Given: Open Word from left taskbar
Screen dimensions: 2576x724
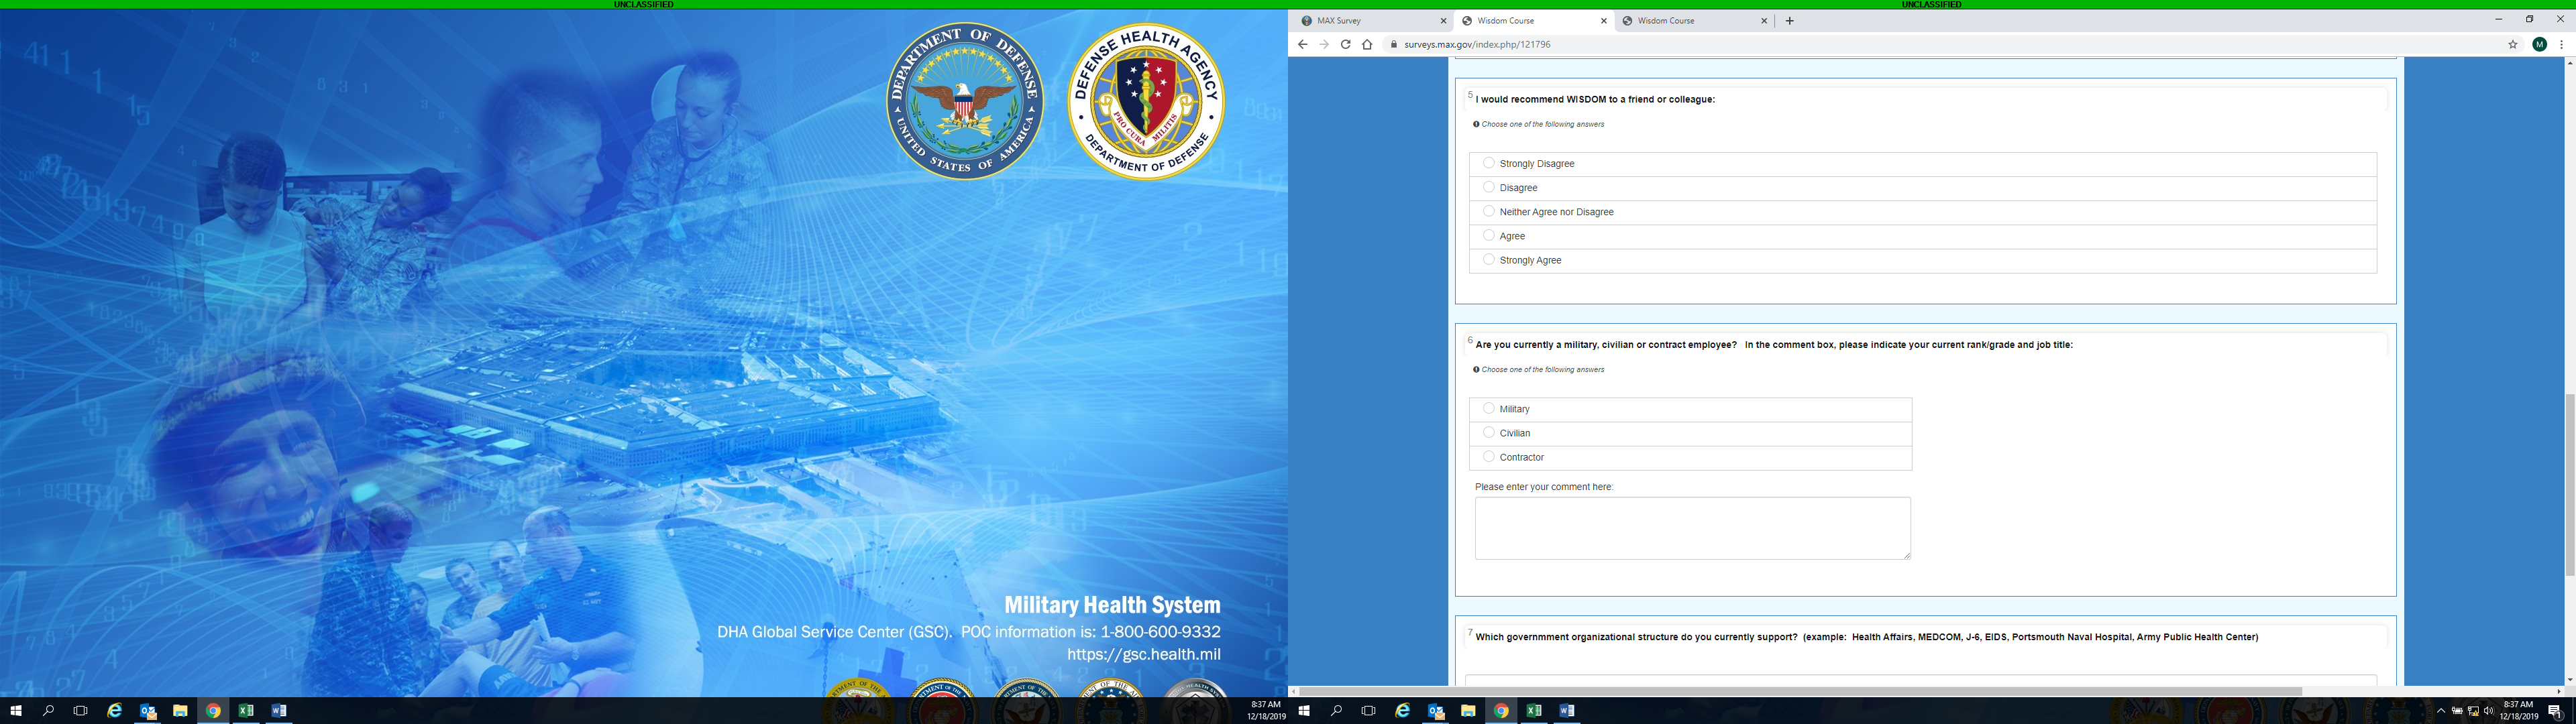Looking at the screenshot, I should pyautogui.click(x=279, y=711).
